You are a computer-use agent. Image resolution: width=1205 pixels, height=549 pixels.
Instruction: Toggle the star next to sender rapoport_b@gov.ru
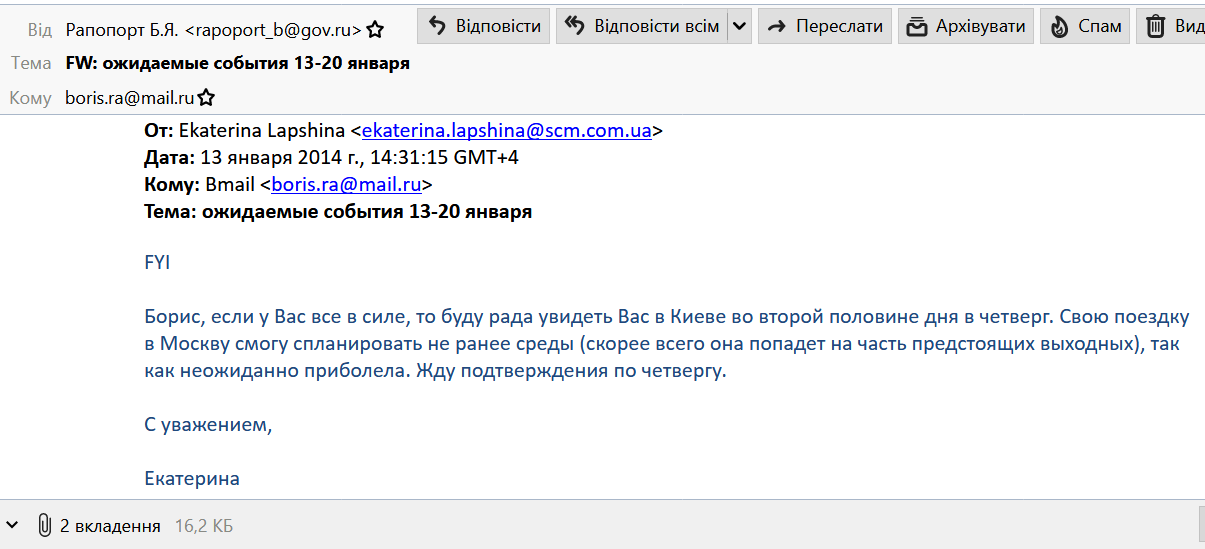point(375,30)
